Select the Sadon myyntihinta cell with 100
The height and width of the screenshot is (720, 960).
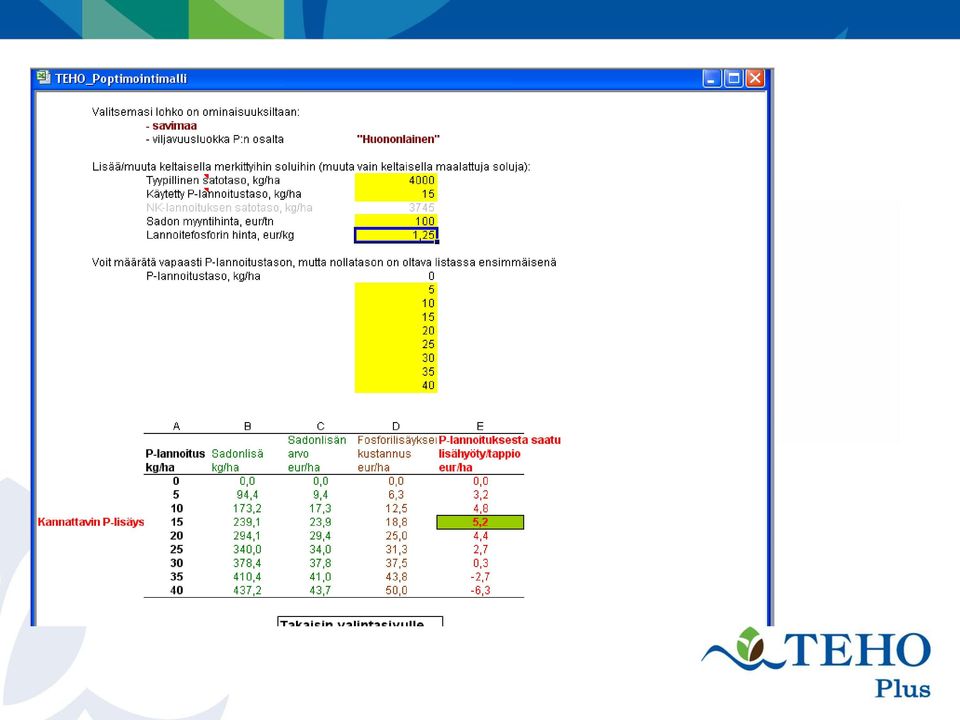pyautogui.click(x=396, y=221)
